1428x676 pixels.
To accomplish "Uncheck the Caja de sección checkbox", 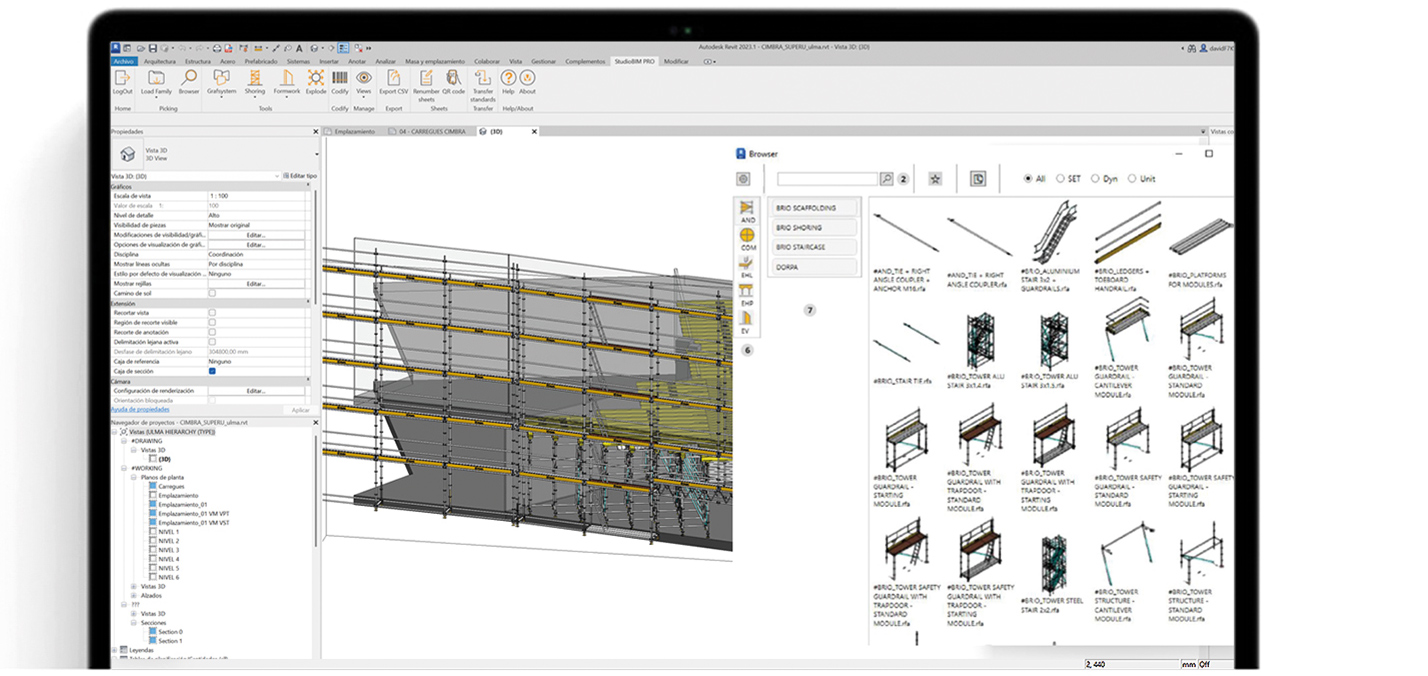I will pos(212,370).
